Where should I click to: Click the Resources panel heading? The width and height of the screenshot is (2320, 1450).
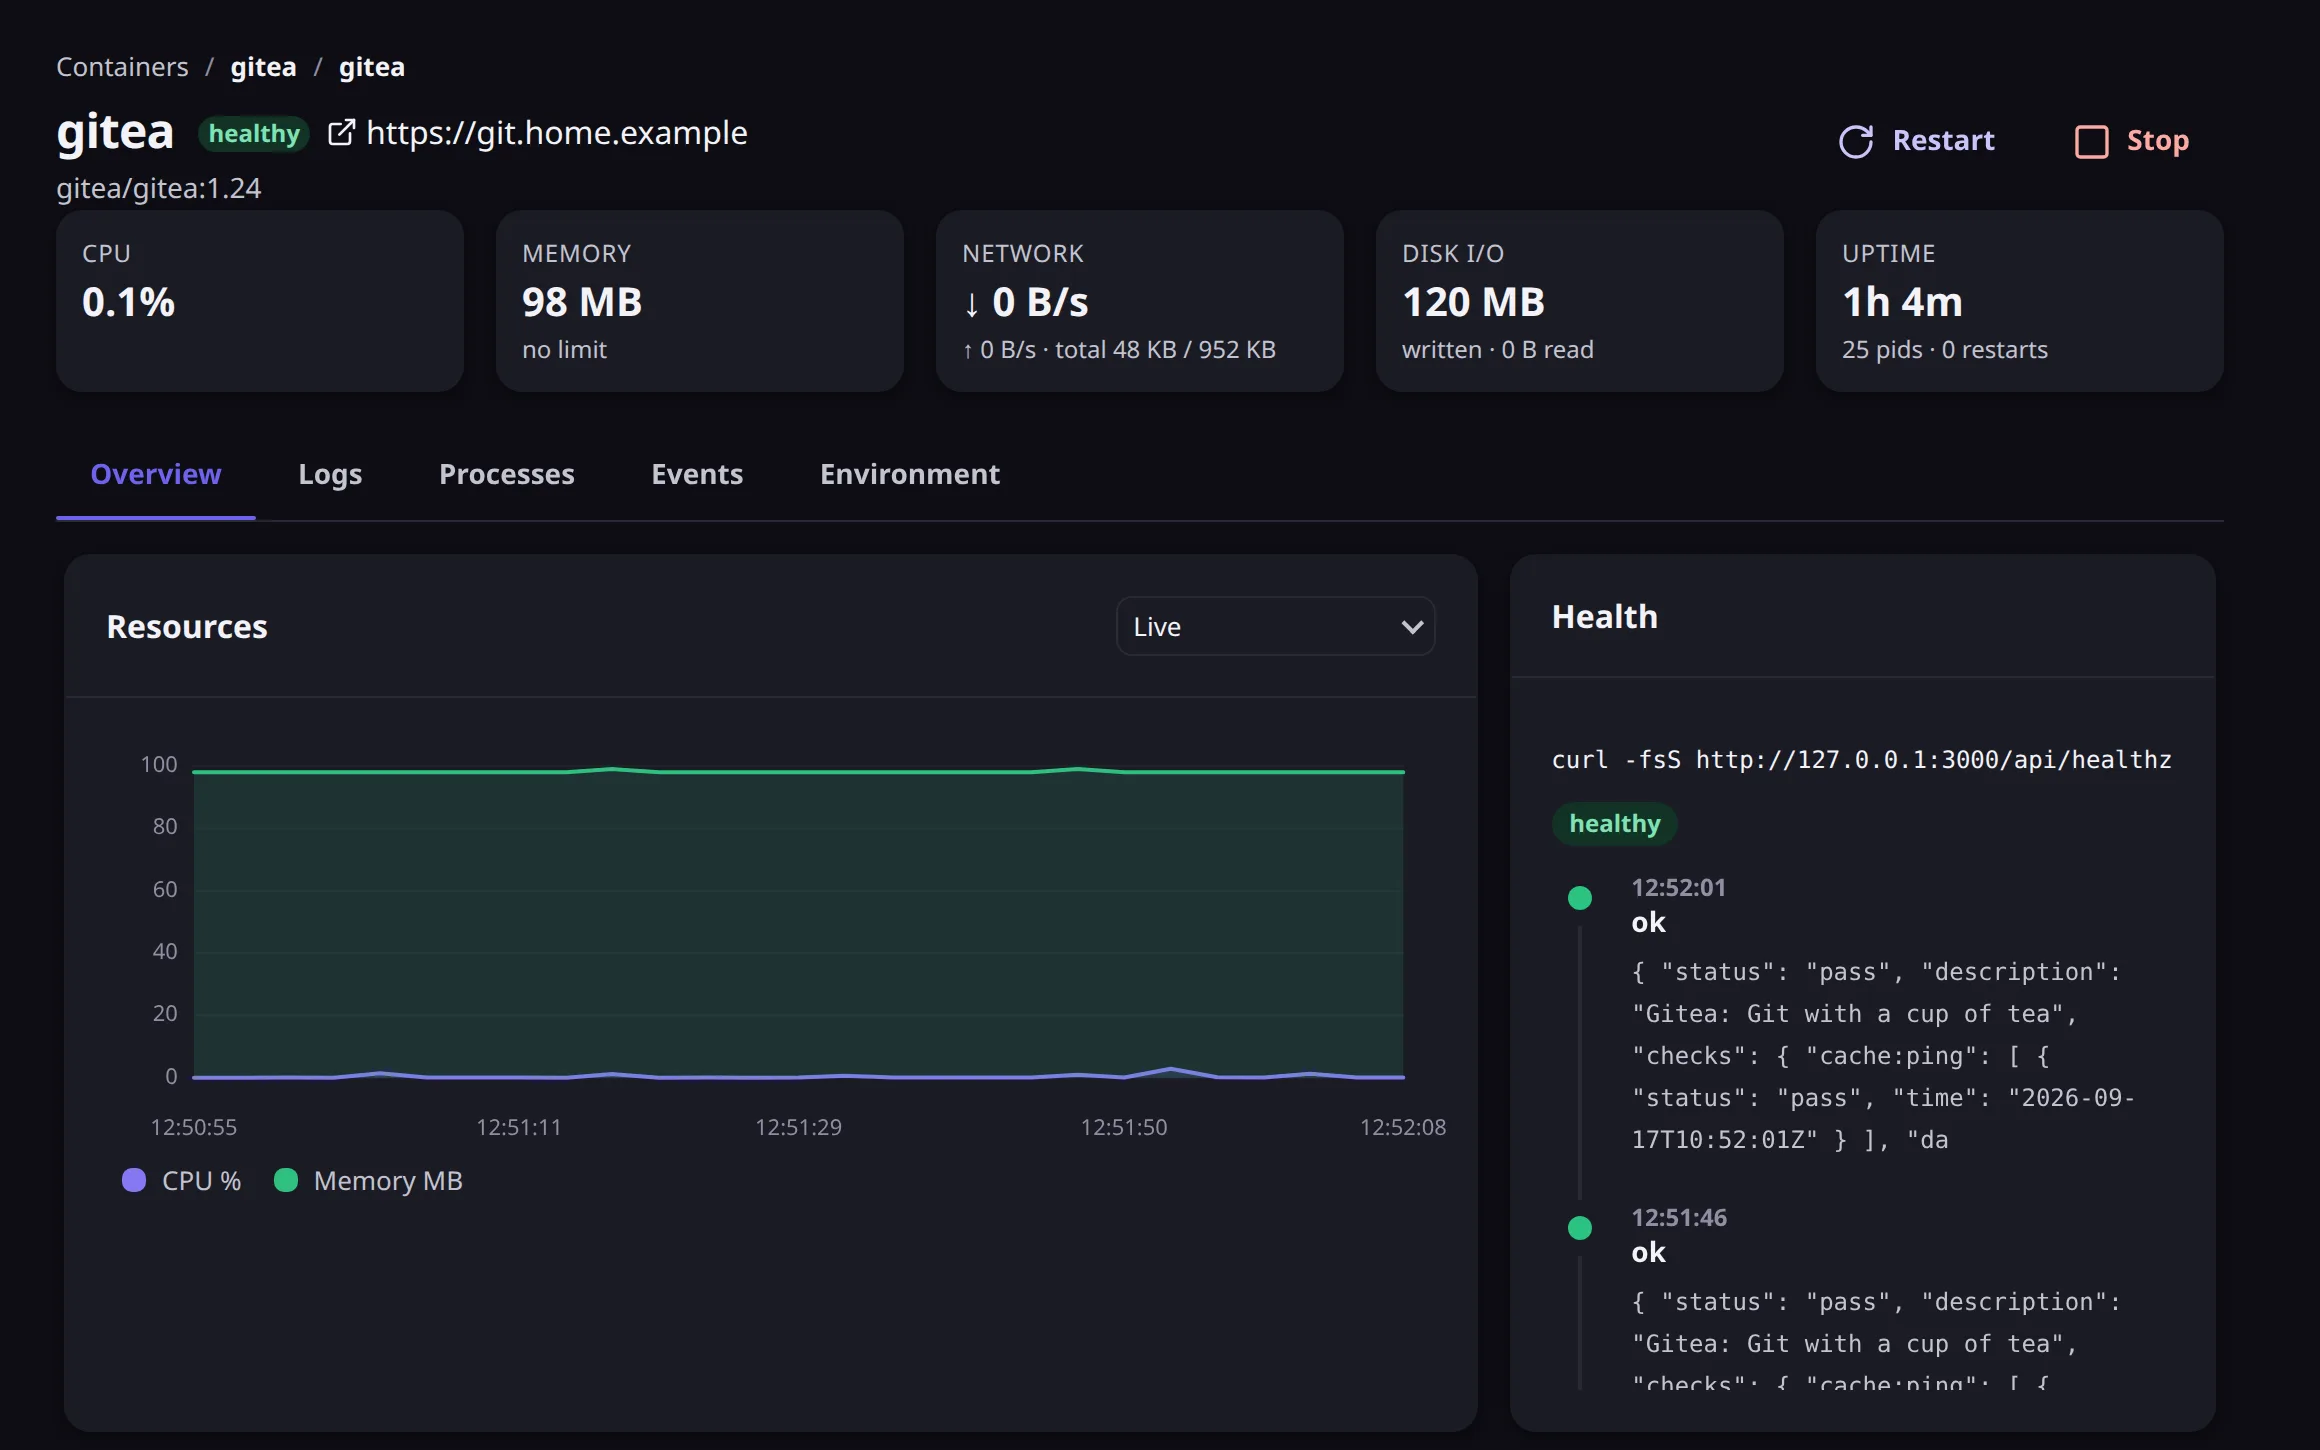click(187, 626)
